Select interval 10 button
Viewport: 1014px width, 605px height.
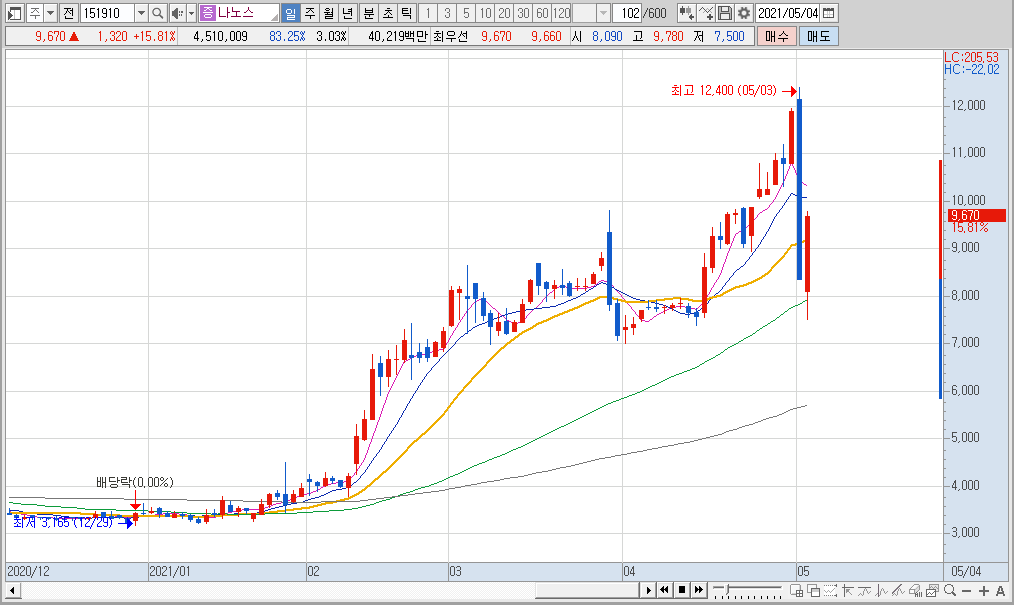pos(485,13)
